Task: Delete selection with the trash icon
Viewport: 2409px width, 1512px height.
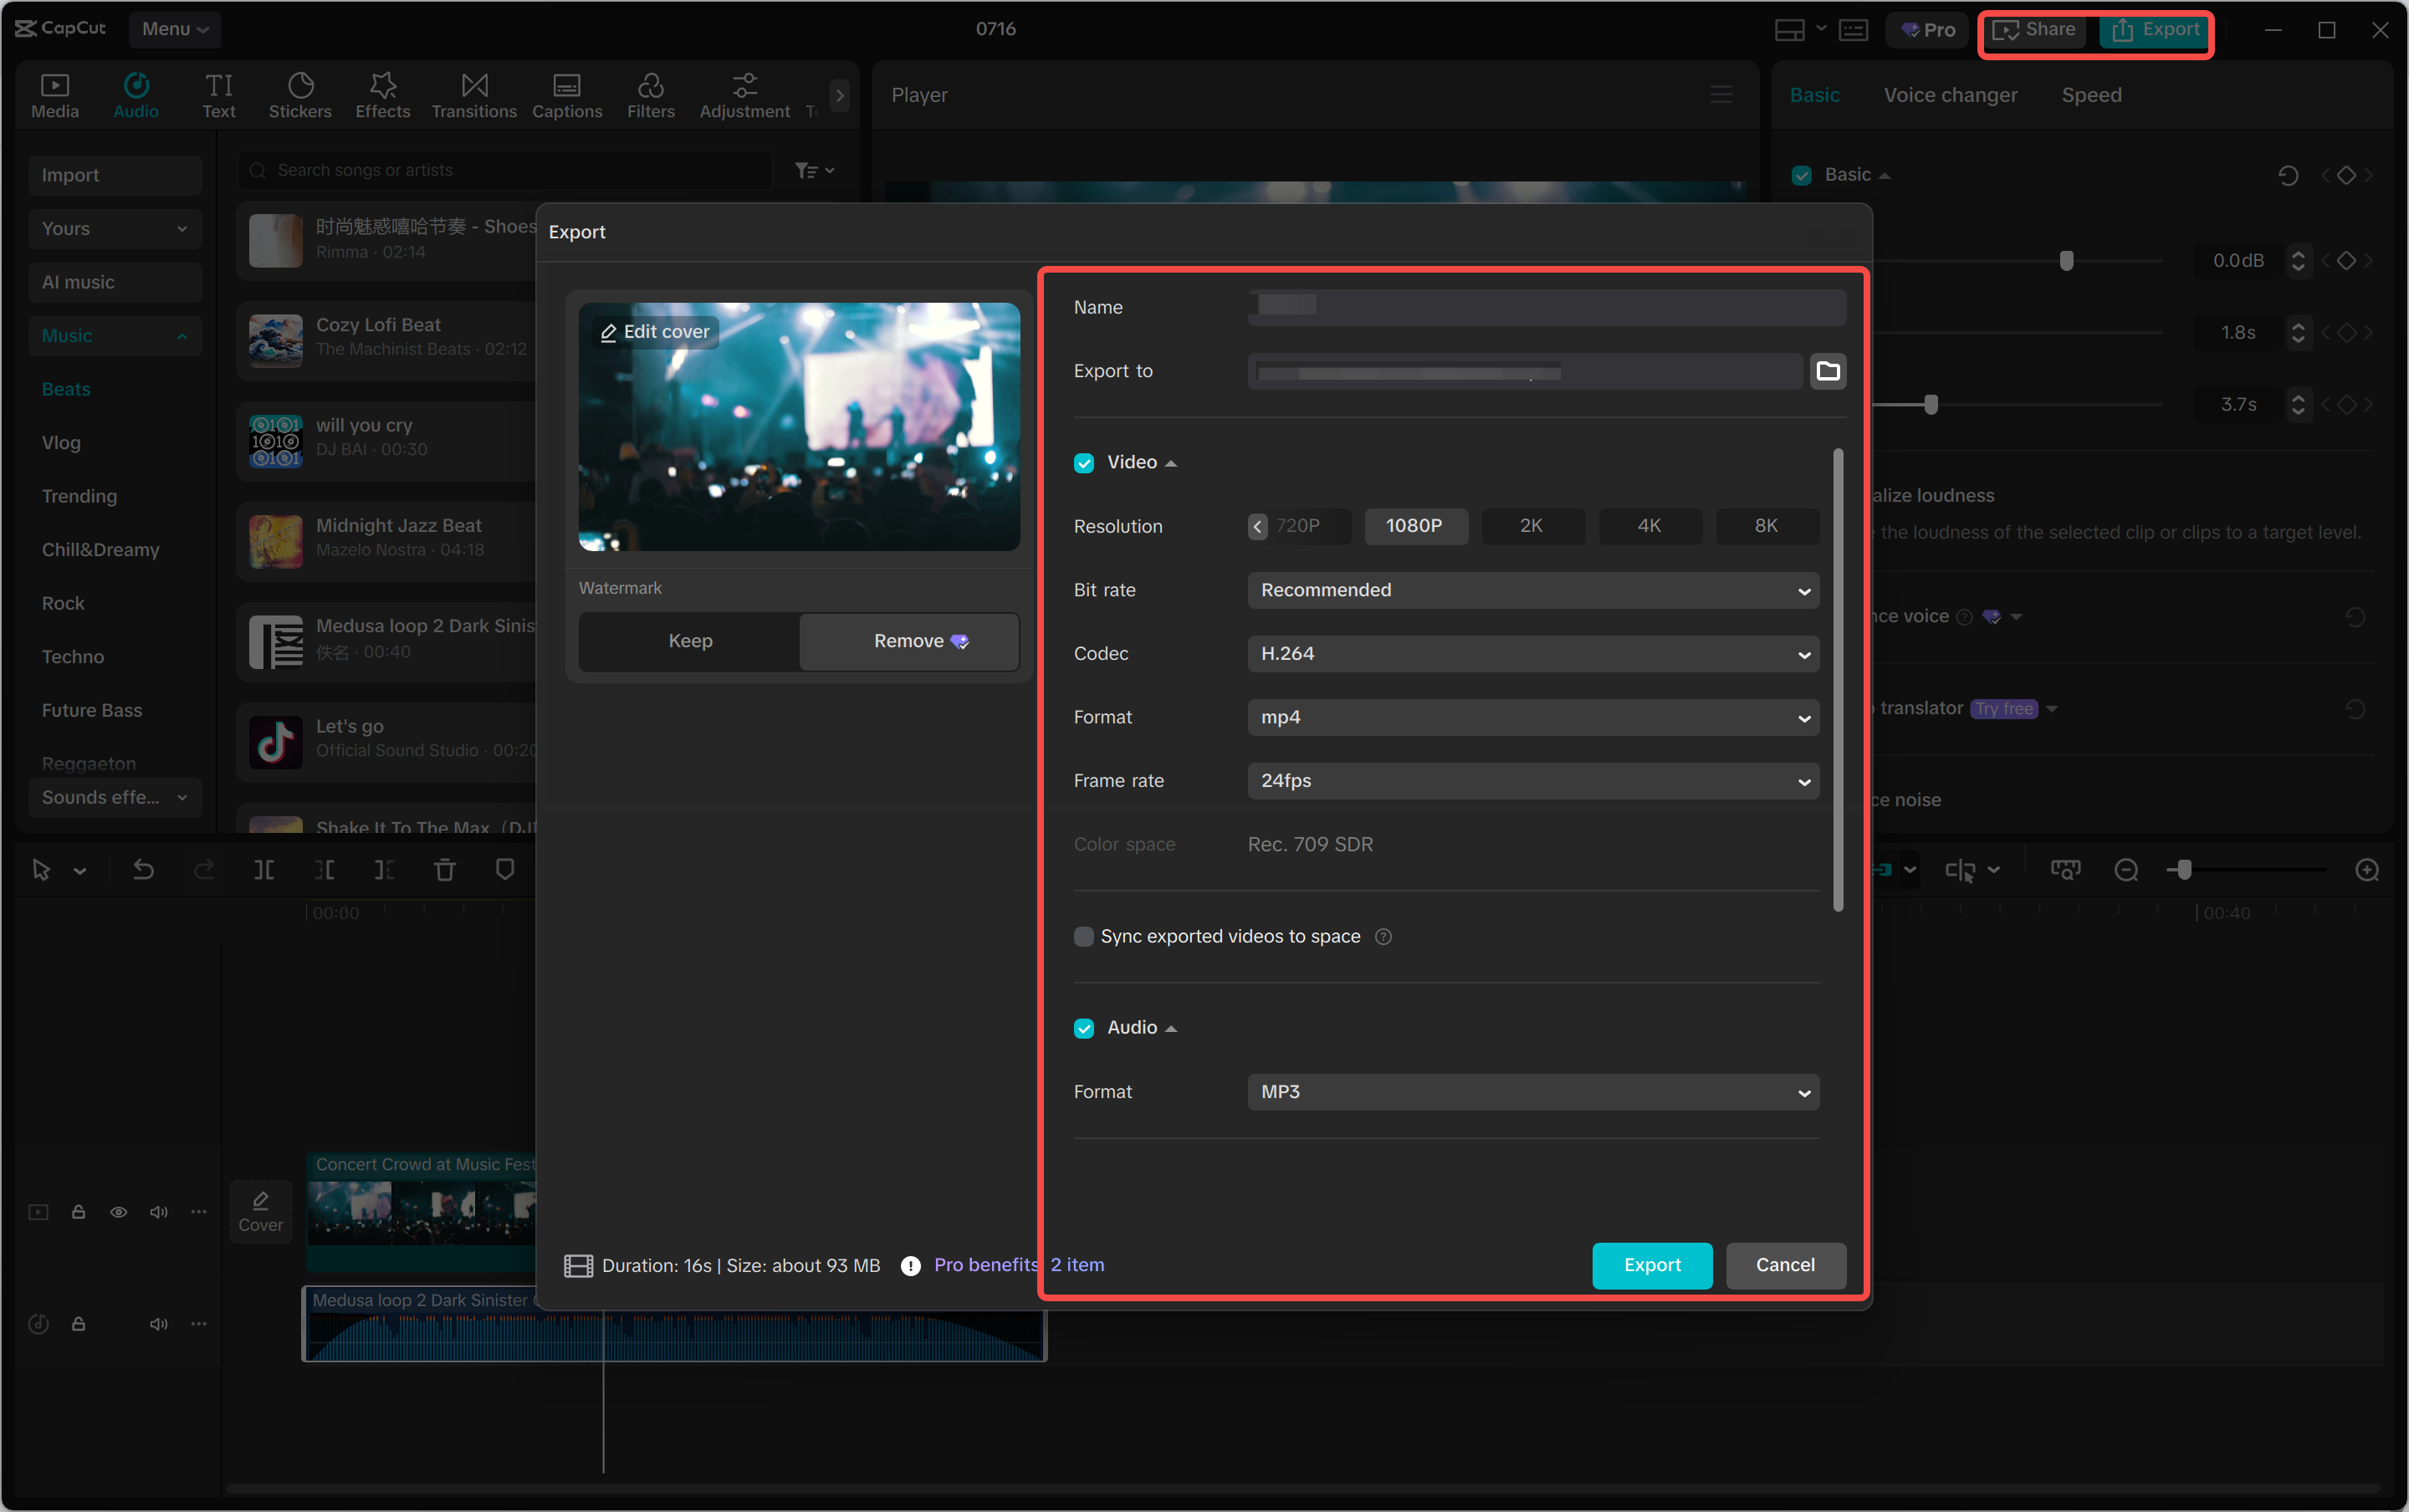Action: [x=445, y=870]
